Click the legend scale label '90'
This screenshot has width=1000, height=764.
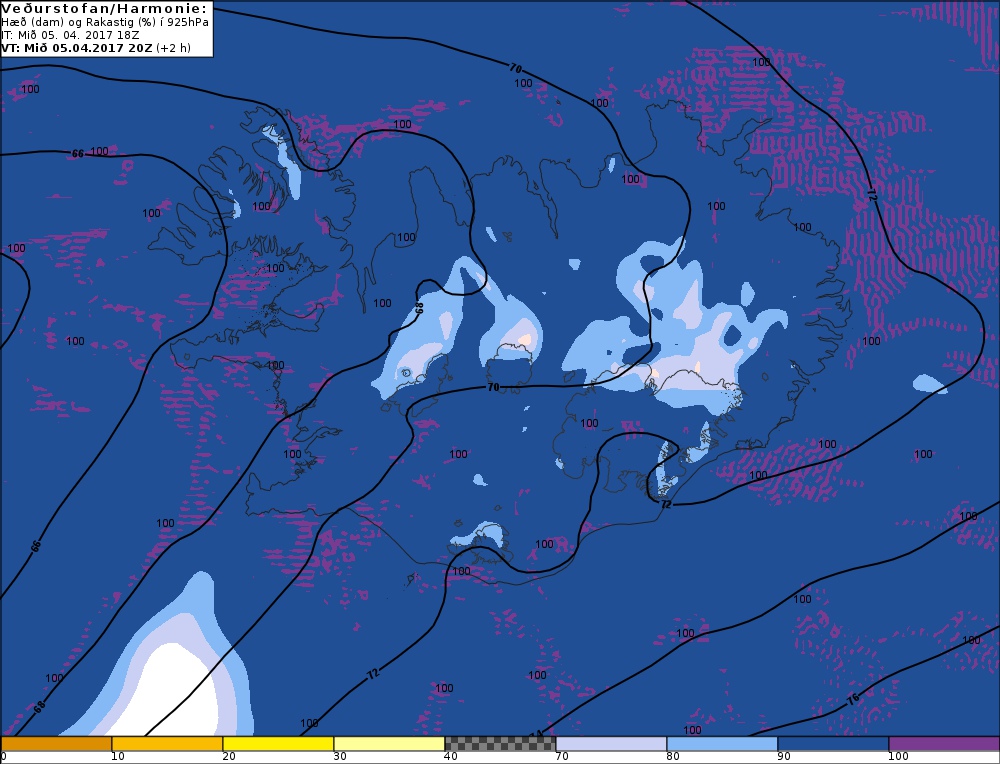tap(784, 756)
